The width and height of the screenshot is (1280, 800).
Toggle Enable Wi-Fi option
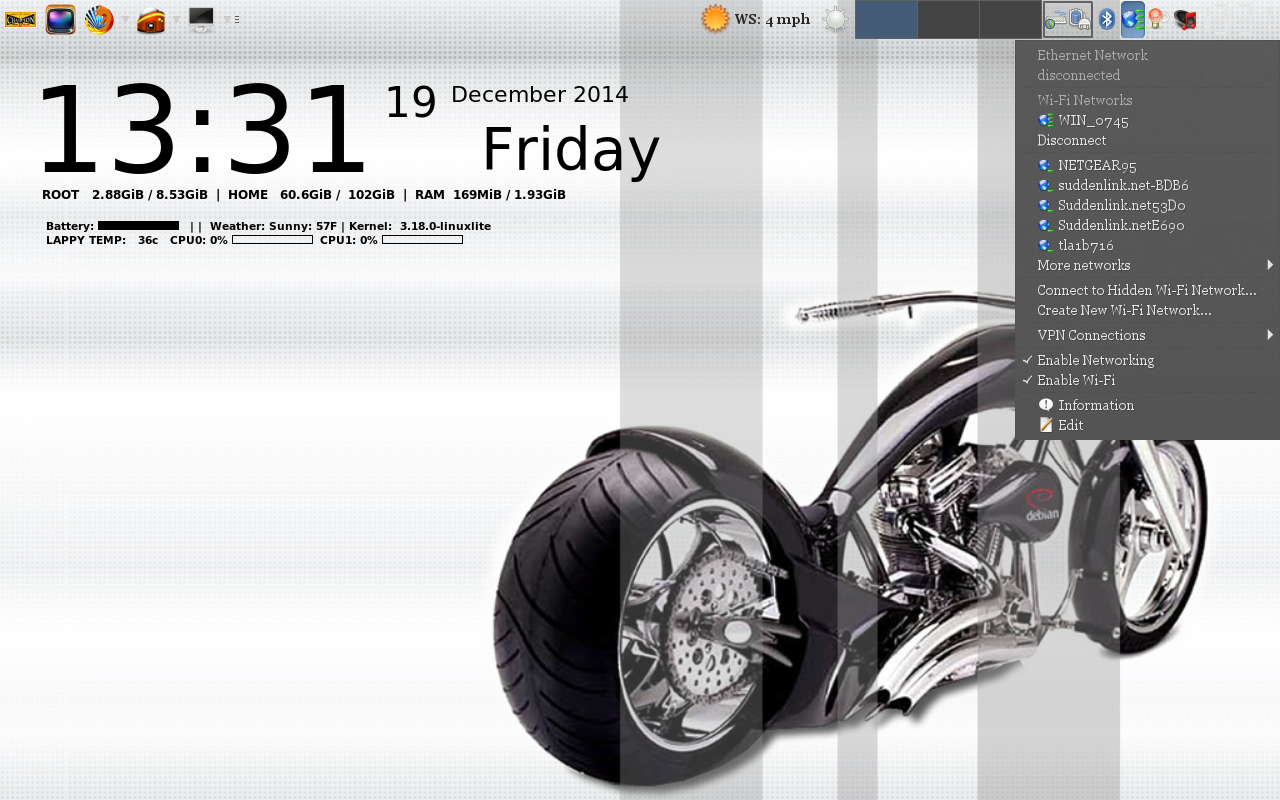coord(1075,380)
